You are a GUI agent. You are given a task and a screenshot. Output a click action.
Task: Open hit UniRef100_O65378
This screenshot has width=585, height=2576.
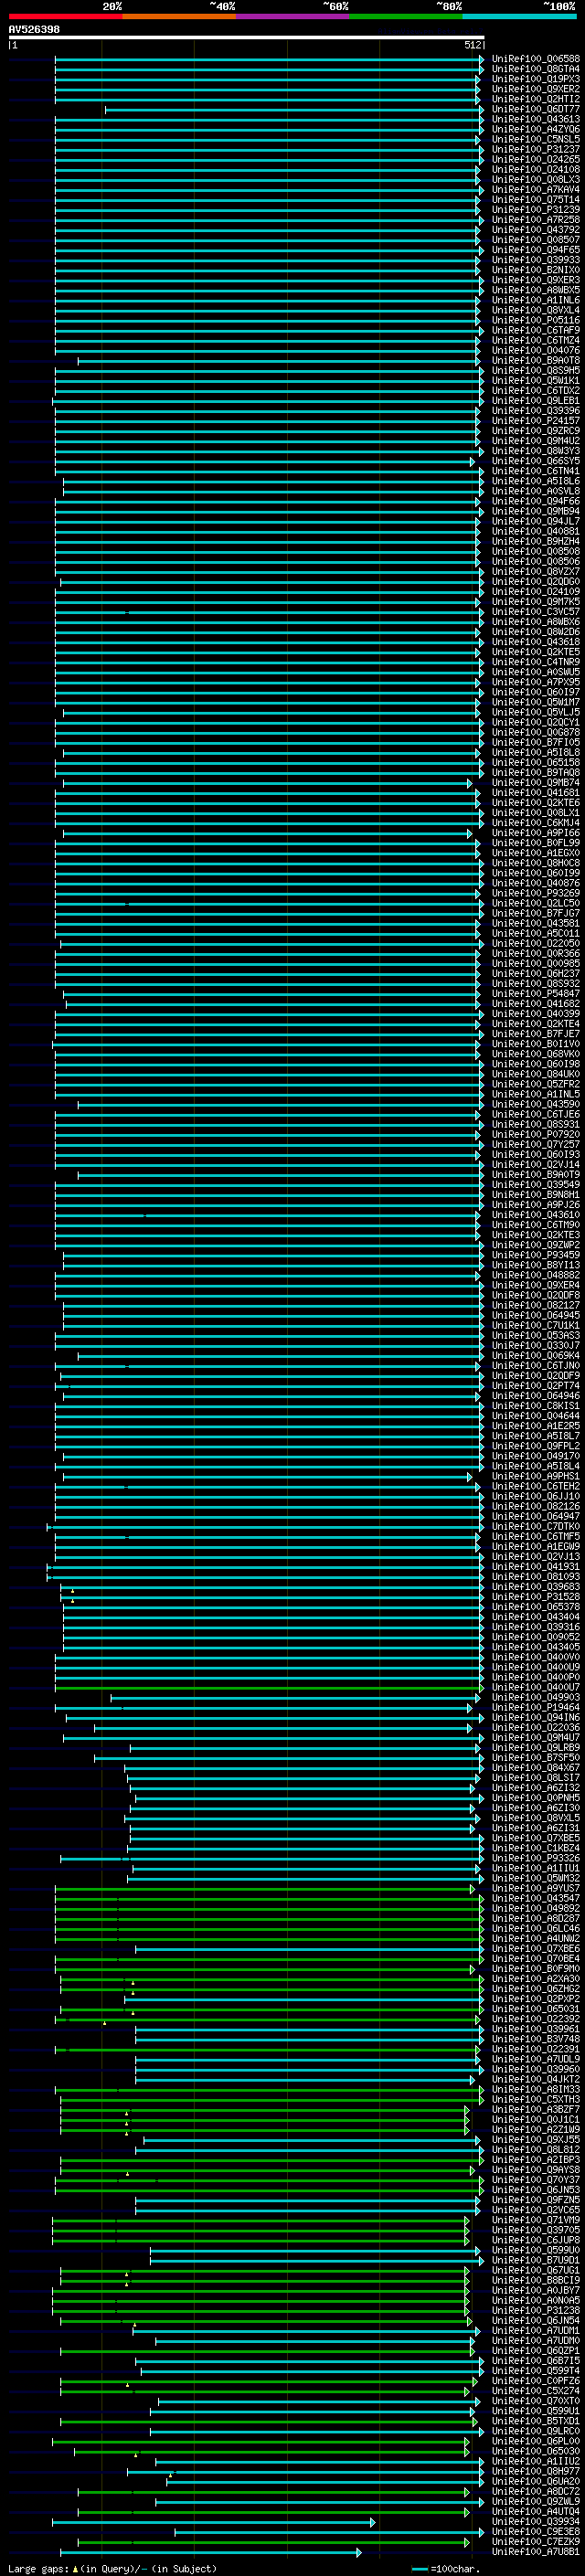click(535, 1607)
